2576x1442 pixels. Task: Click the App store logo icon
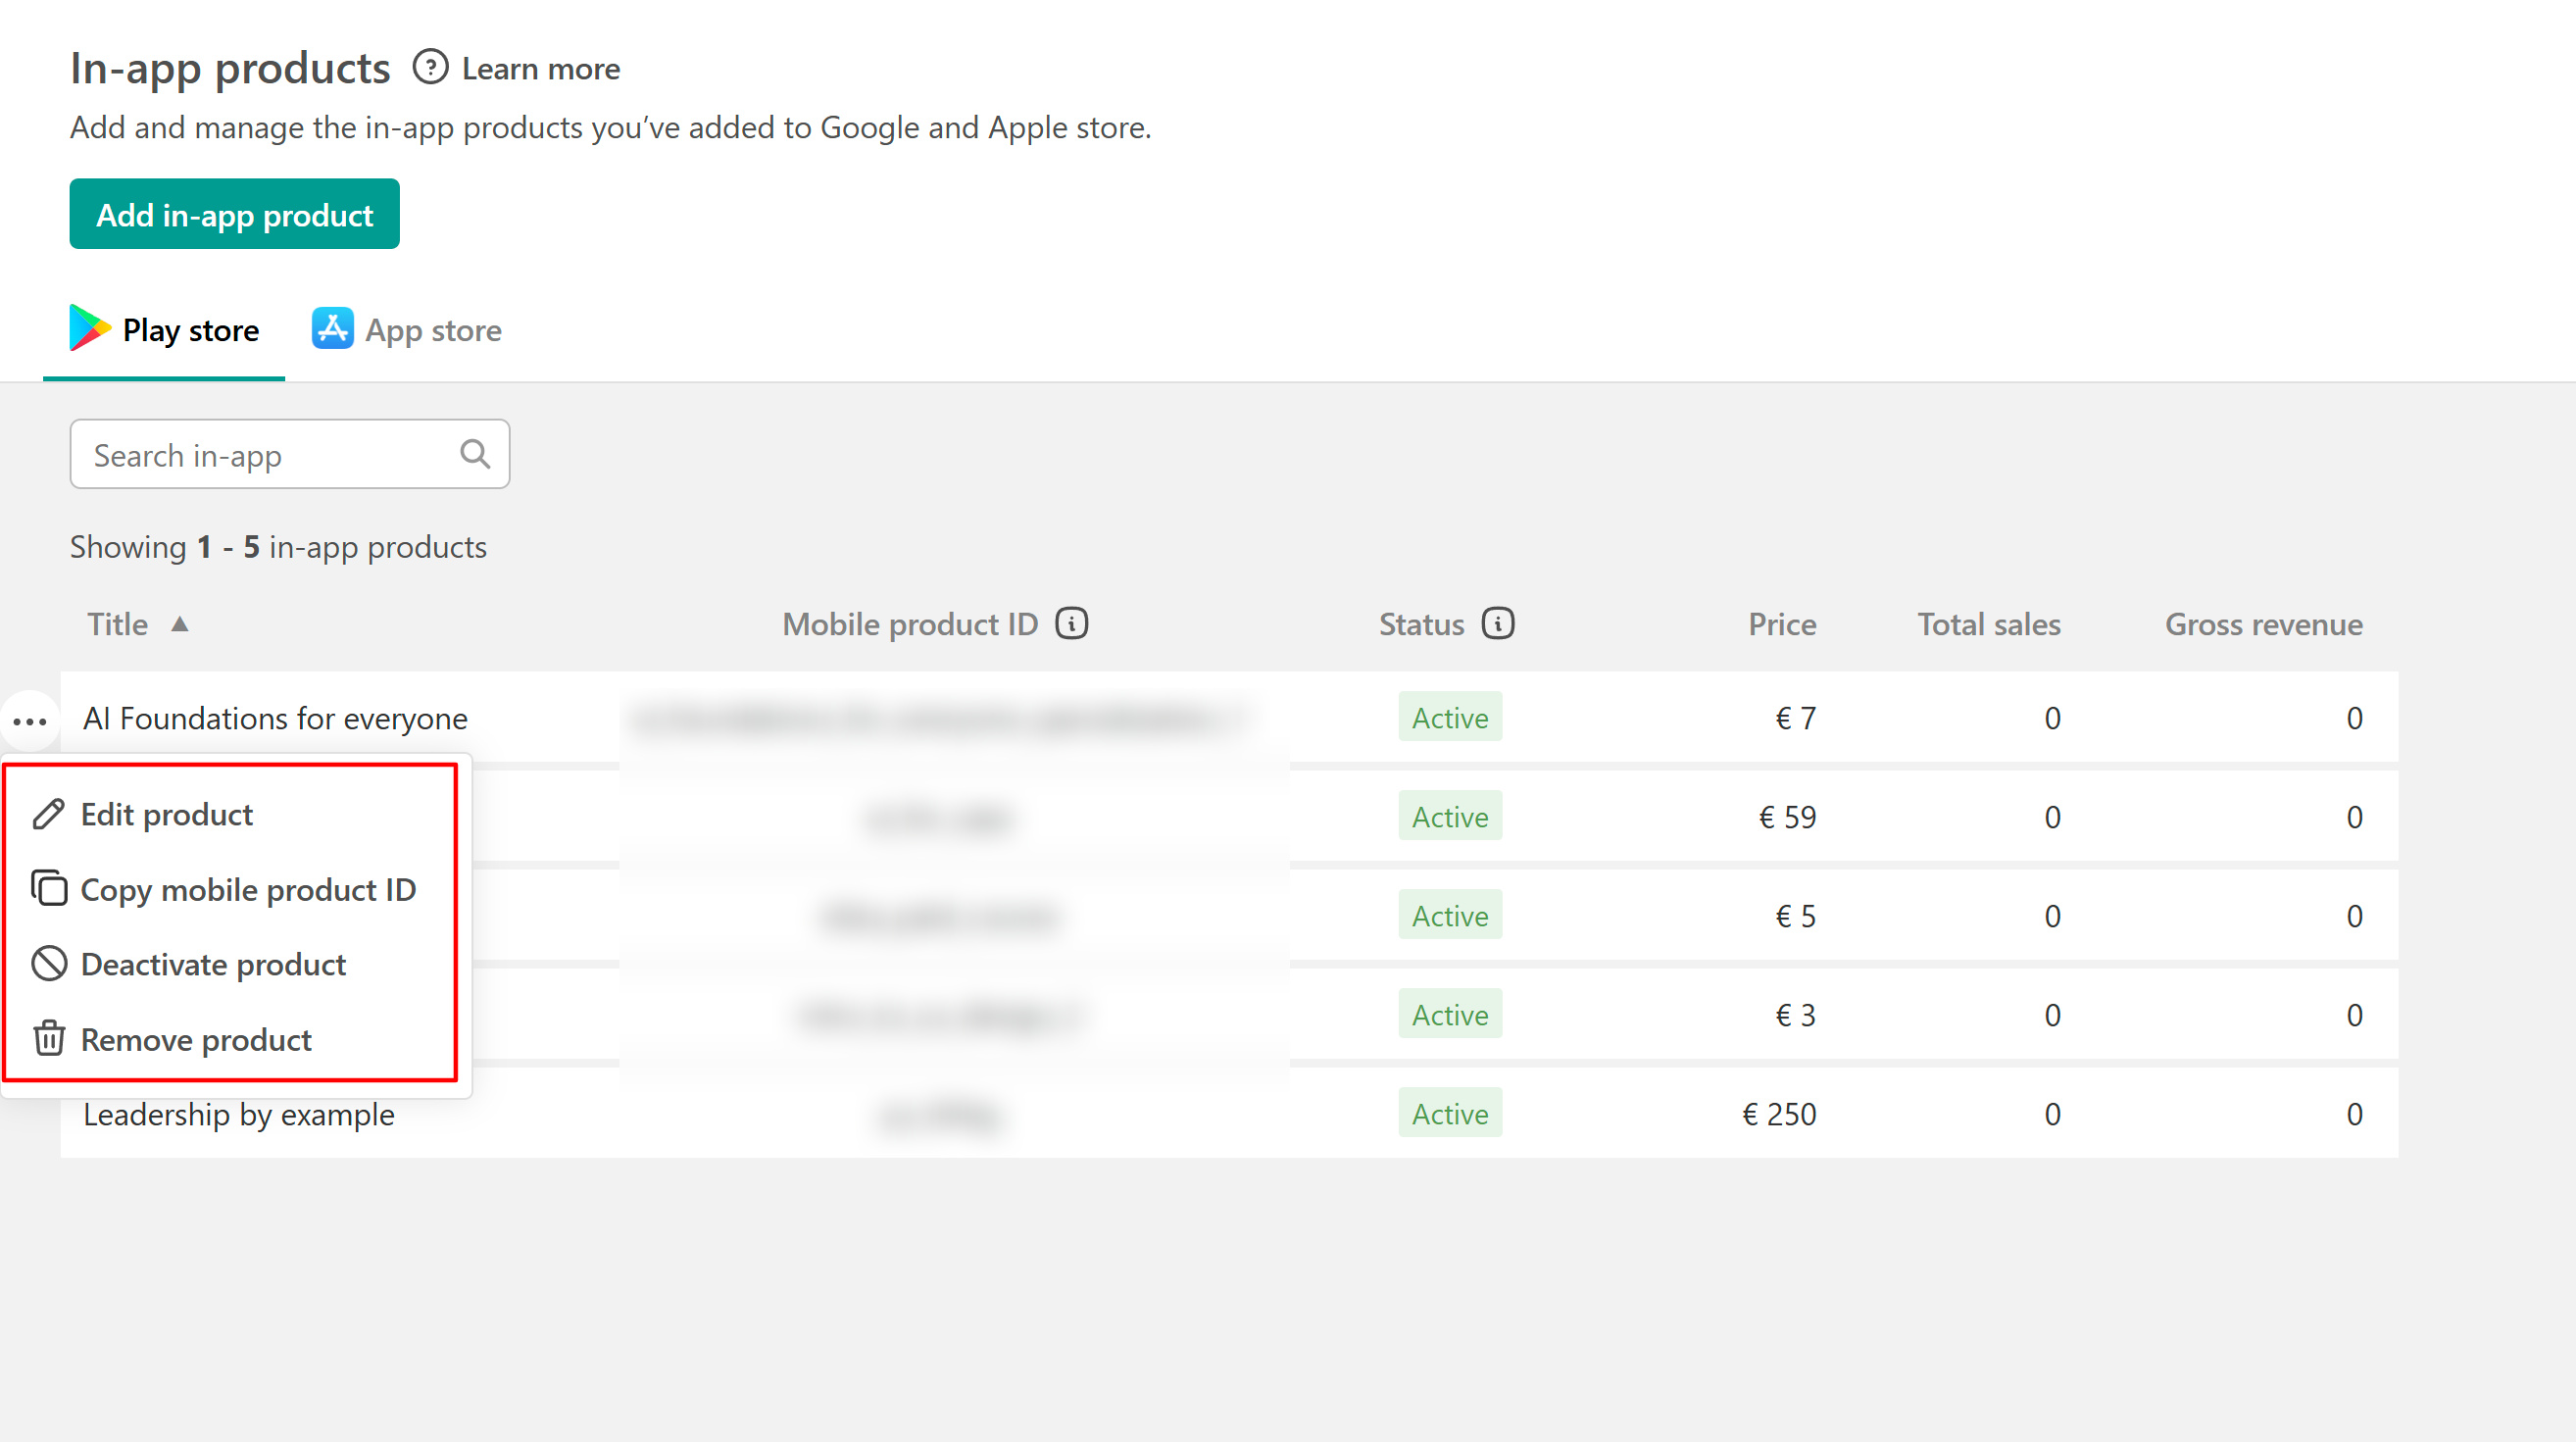[332, 329]
